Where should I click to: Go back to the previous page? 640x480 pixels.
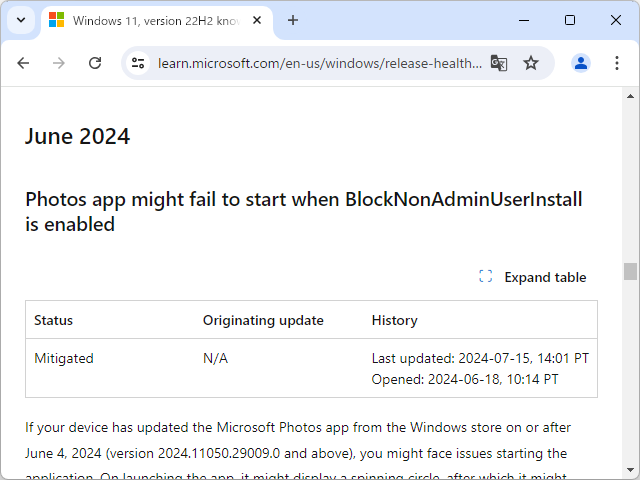click(x=24, y=63)
